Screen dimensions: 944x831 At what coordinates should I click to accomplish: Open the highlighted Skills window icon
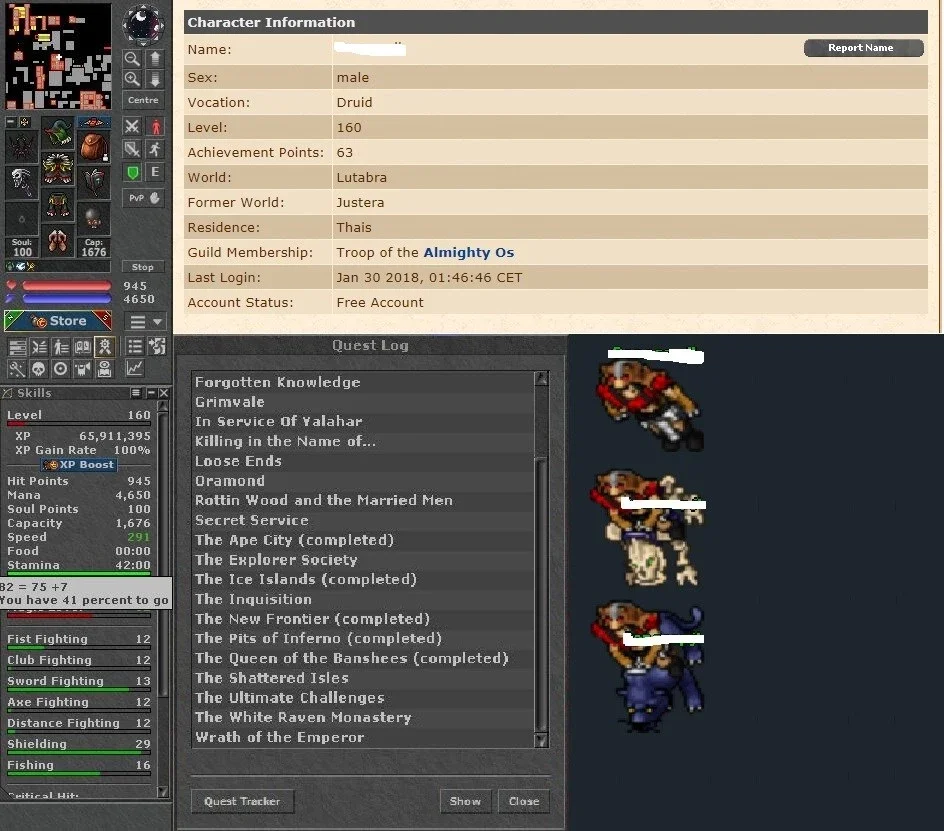[105, 346]
